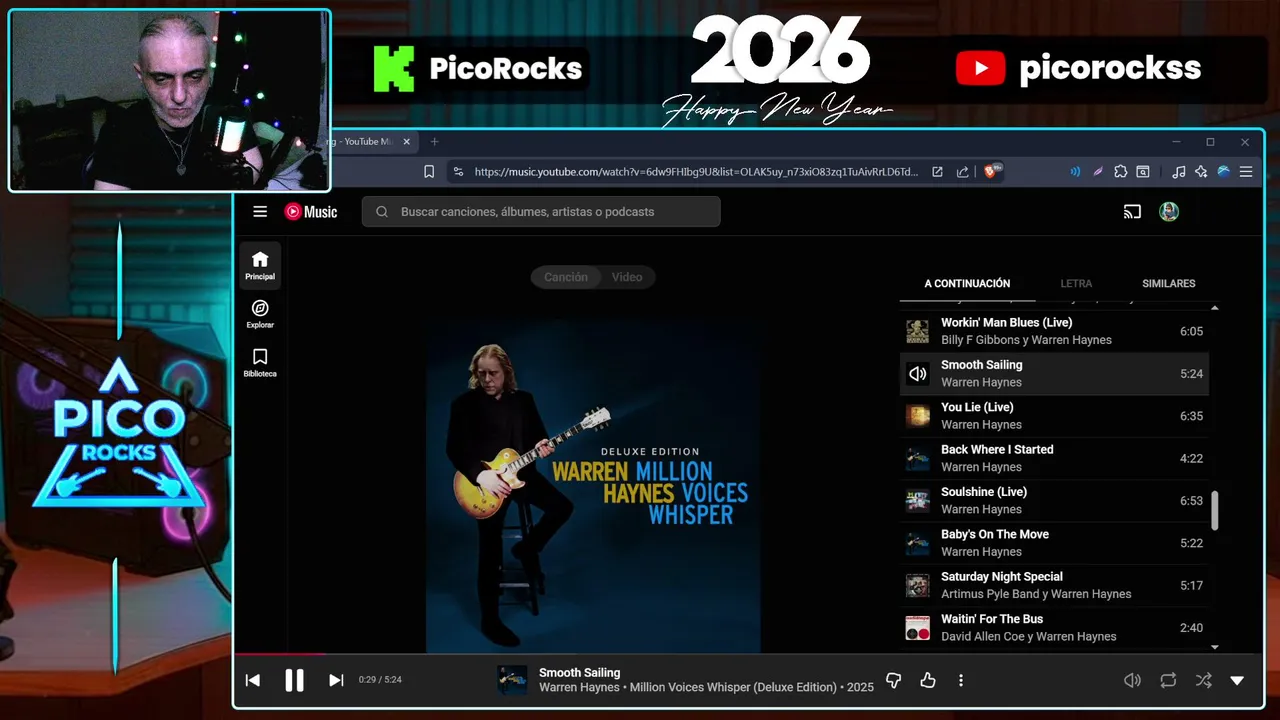Mute the player volume

[1132, 680]
